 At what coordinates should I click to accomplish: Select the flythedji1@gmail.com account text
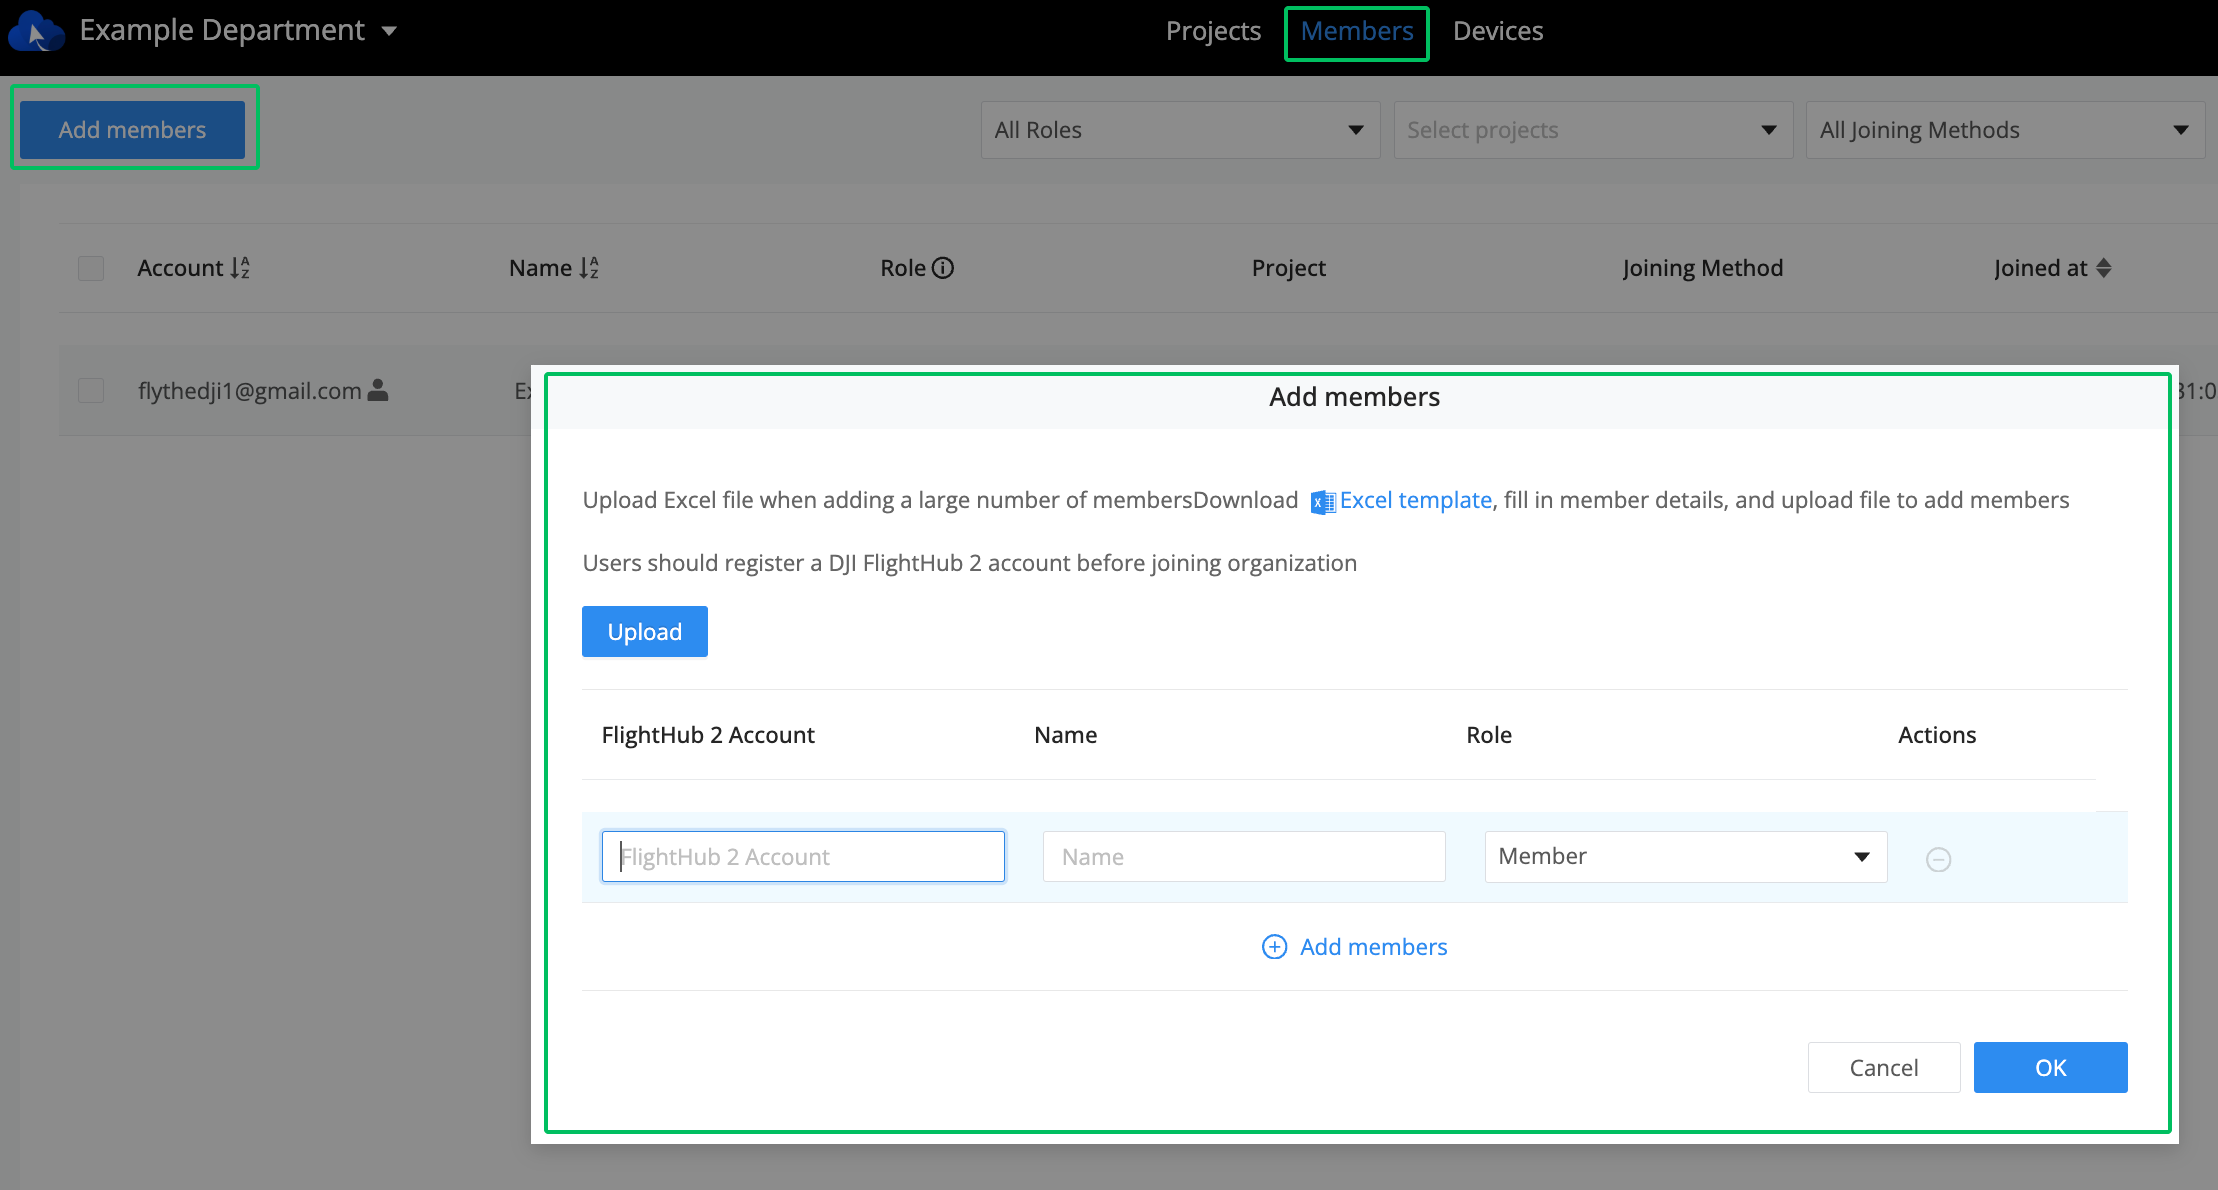tap(250, 391)
